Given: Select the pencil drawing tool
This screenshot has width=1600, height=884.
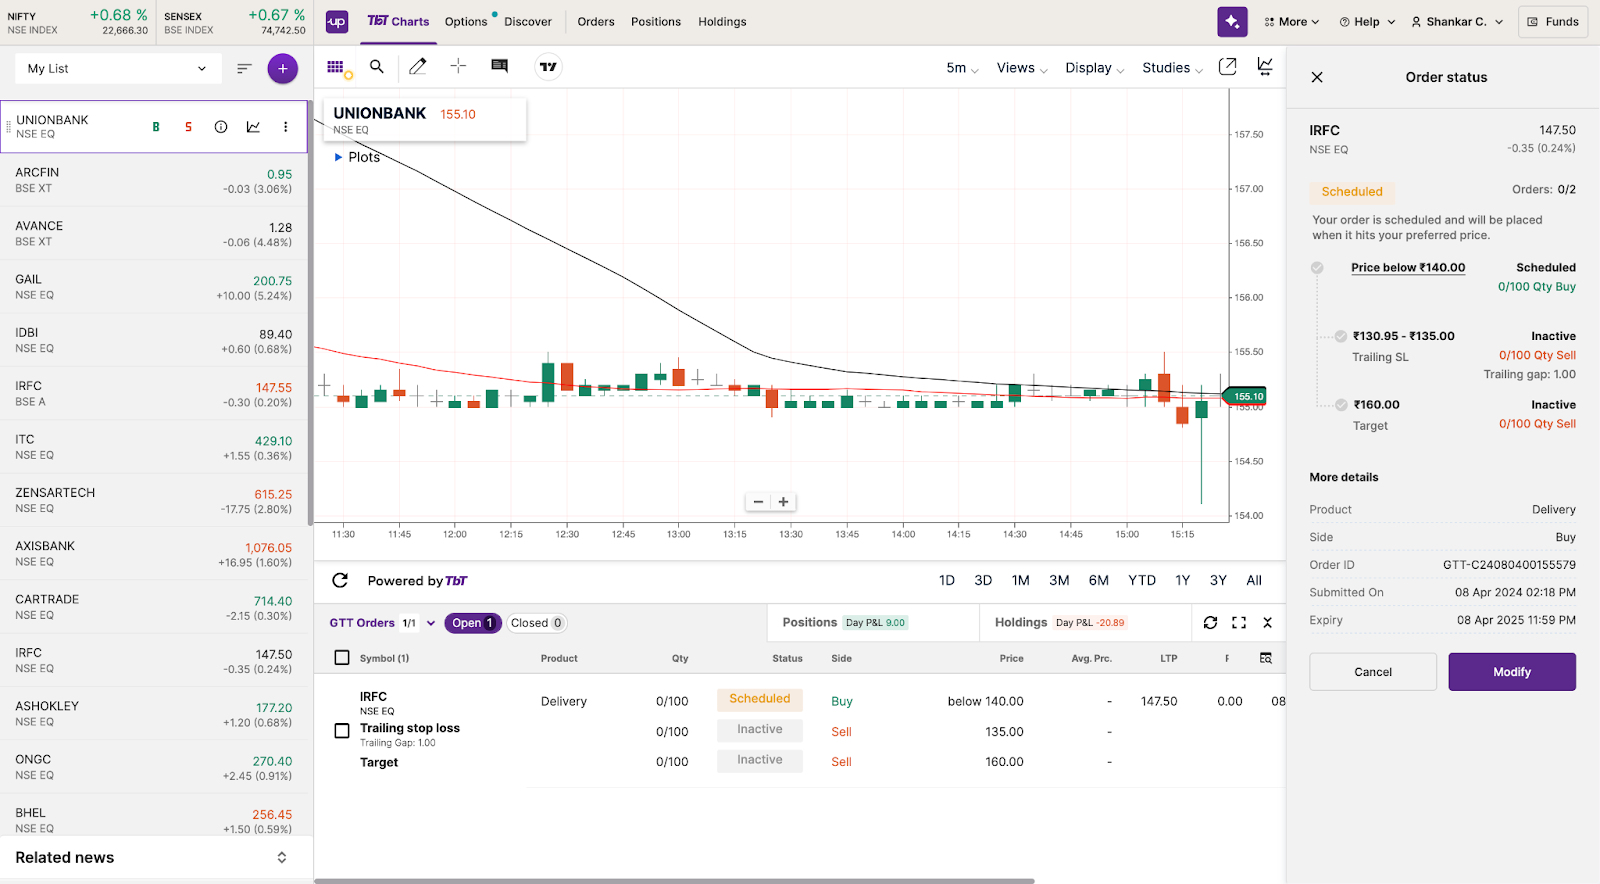Looking at the screenshot, I should click(418, 67).
